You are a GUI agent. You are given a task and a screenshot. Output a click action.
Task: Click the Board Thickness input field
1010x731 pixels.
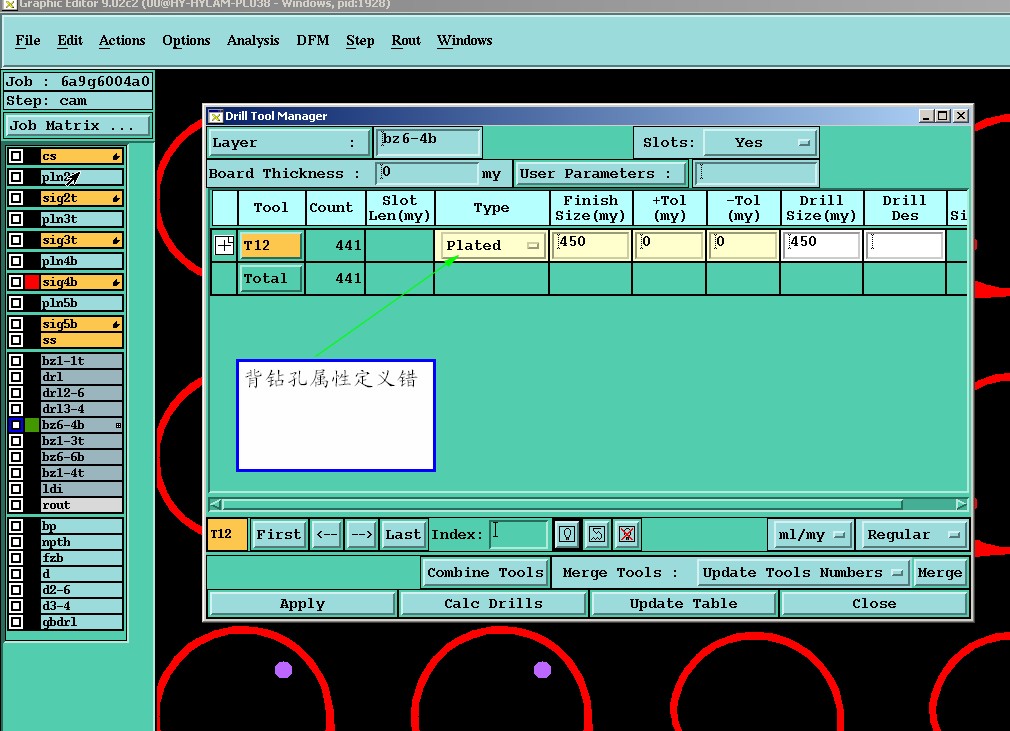pos(427,173)
